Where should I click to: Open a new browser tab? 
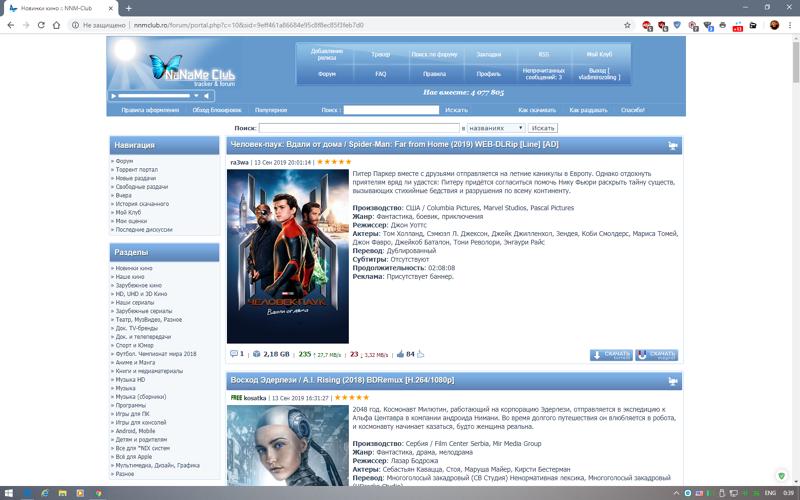point(129,8)
